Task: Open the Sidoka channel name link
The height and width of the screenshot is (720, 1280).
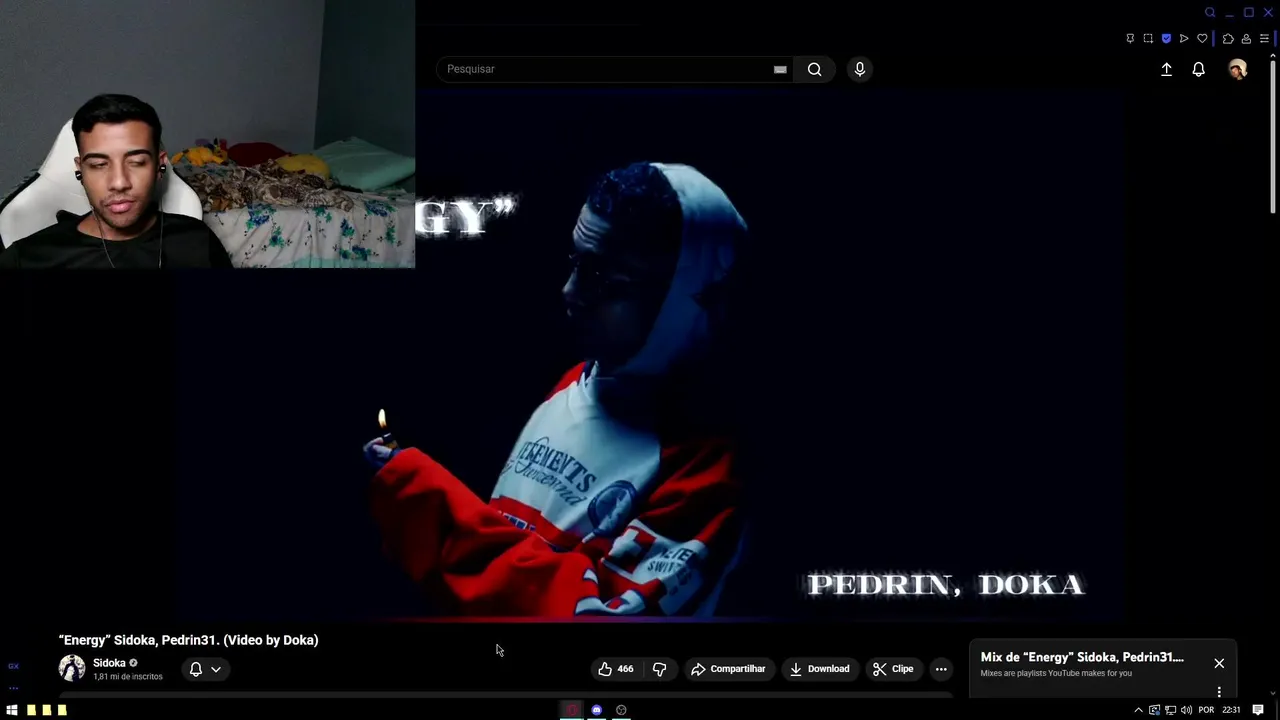Action: (x=109, y=663)
